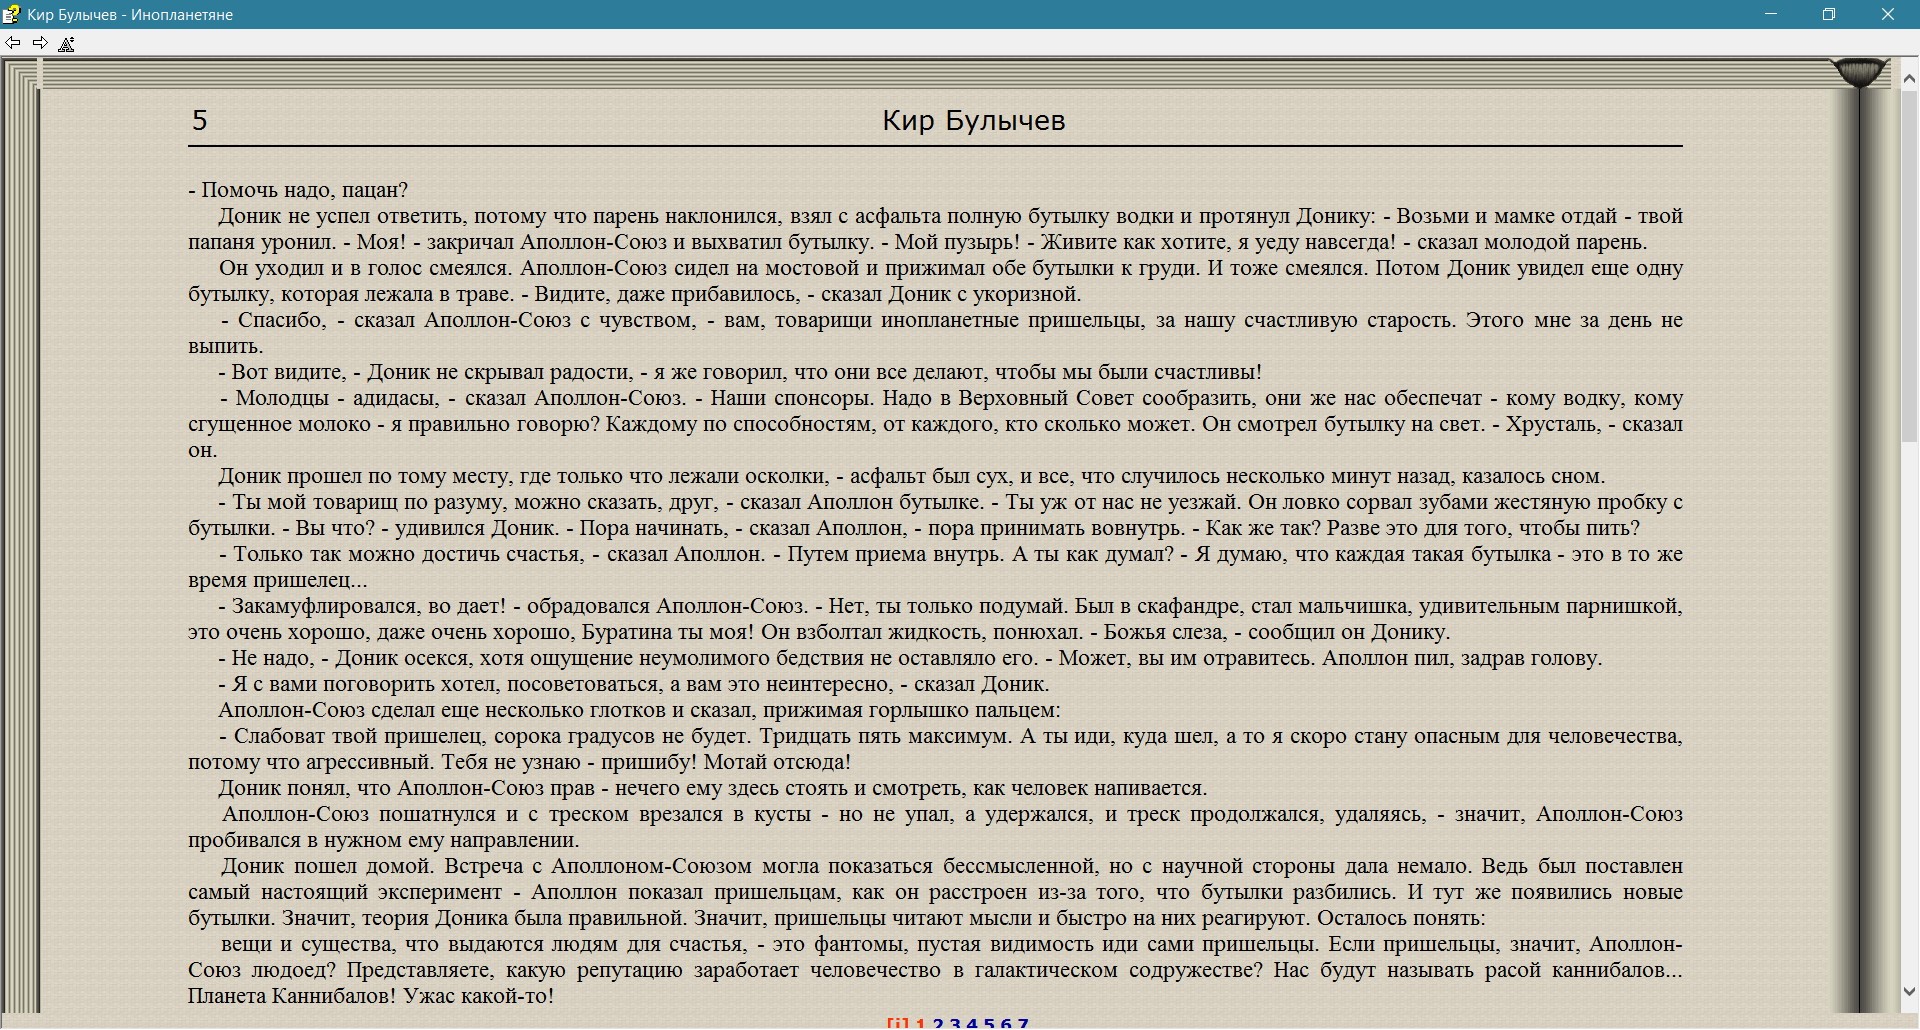Click the text "Доник не успел ответить"
This screenshot has height=1030, width=1920.
[x=343, y=216]
